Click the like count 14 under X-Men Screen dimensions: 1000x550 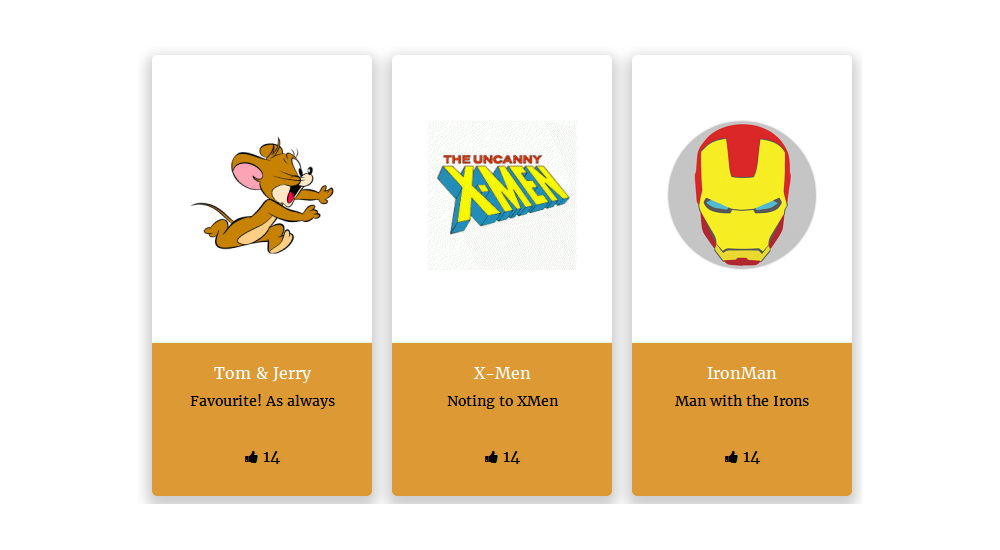click(x=511, y=457)
